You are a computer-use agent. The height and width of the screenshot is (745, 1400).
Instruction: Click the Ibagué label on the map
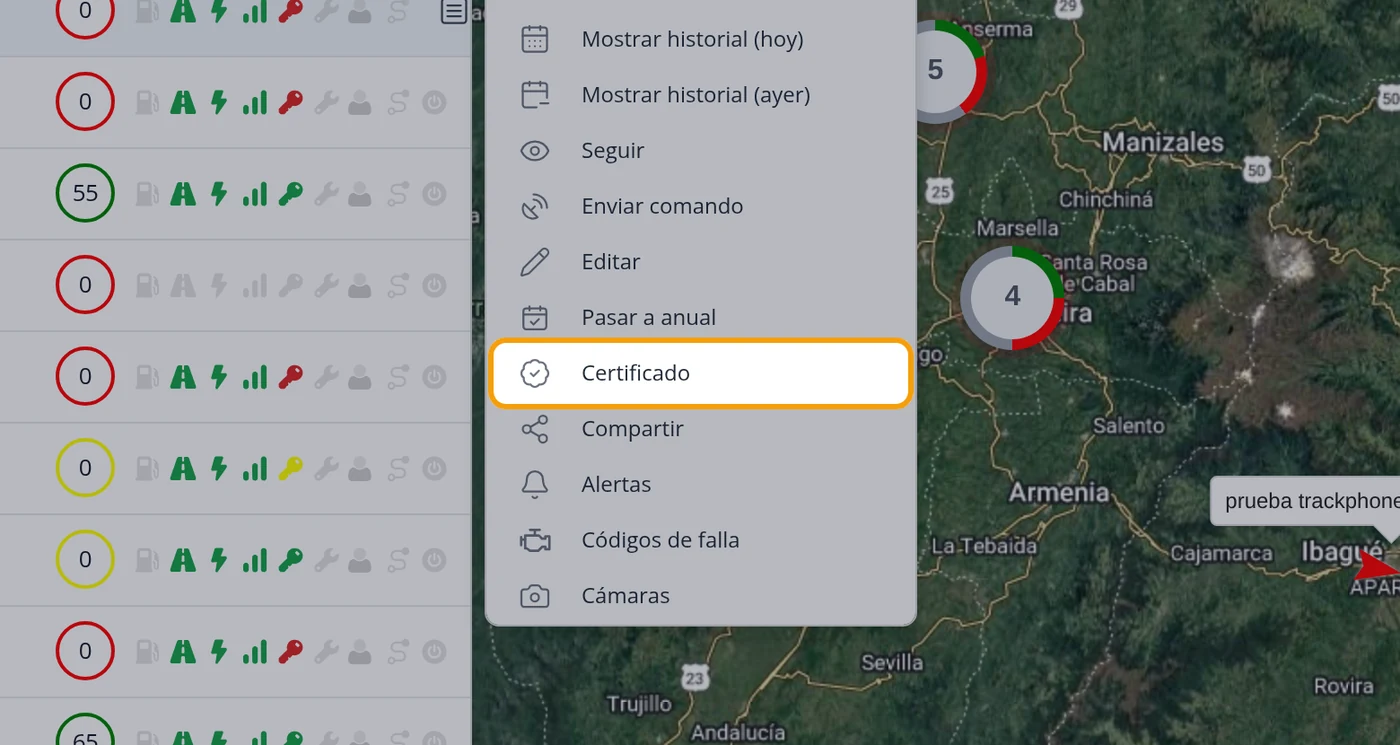tap(1343, 551)
